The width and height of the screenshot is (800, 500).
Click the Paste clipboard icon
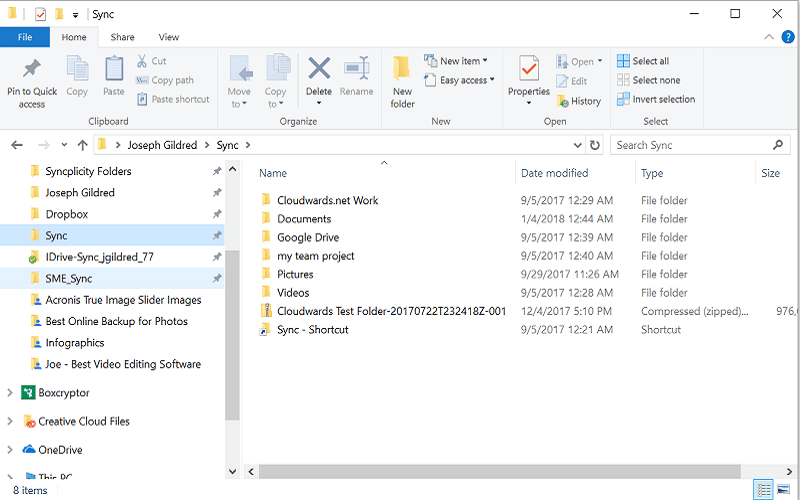114,68
